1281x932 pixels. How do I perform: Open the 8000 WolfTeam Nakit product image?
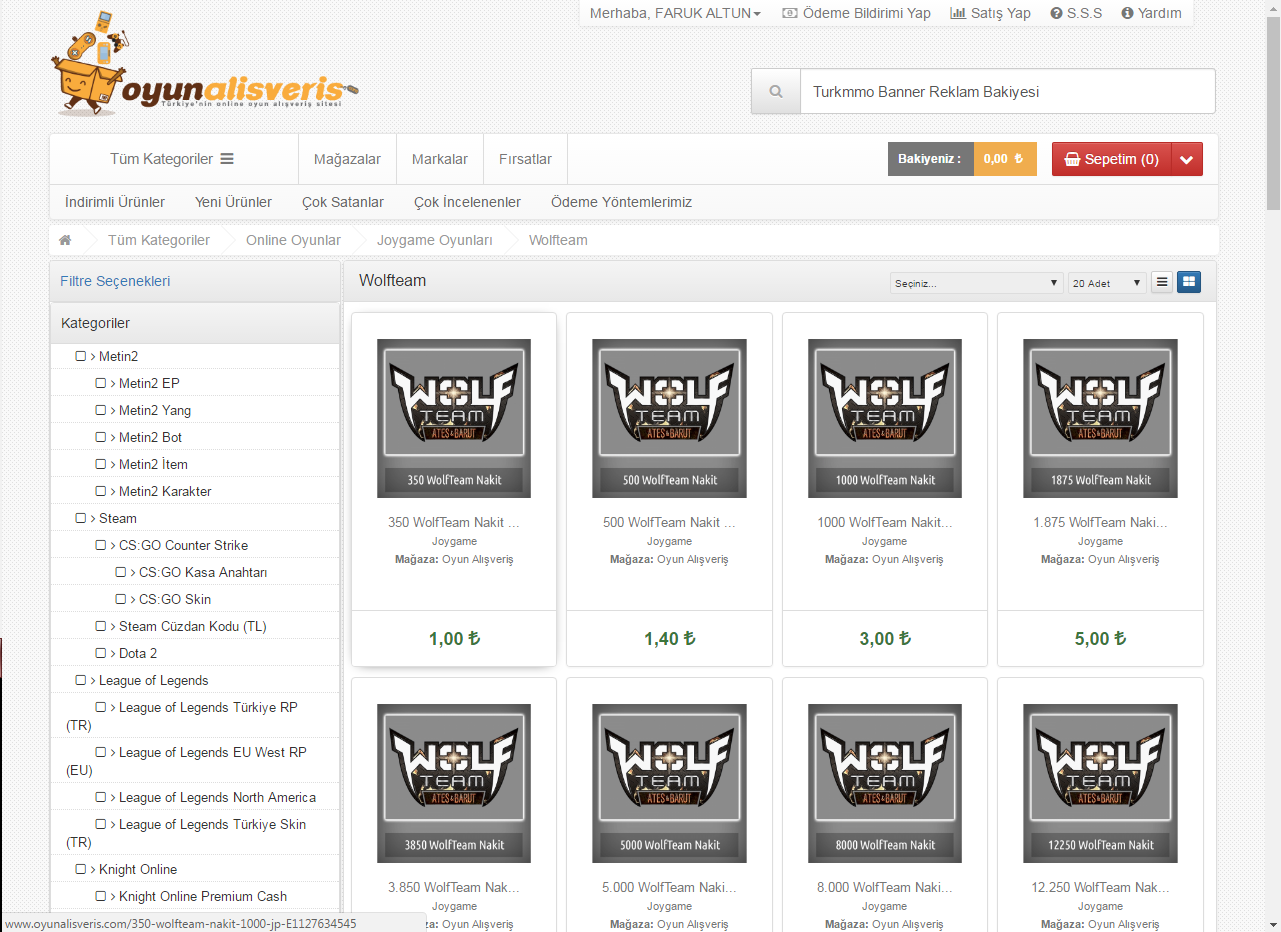click(885, 783)
